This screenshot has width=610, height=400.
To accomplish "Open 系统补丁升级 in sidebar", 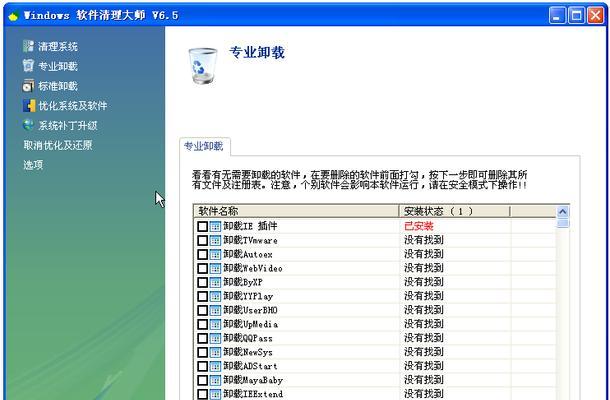I will 68,126.
